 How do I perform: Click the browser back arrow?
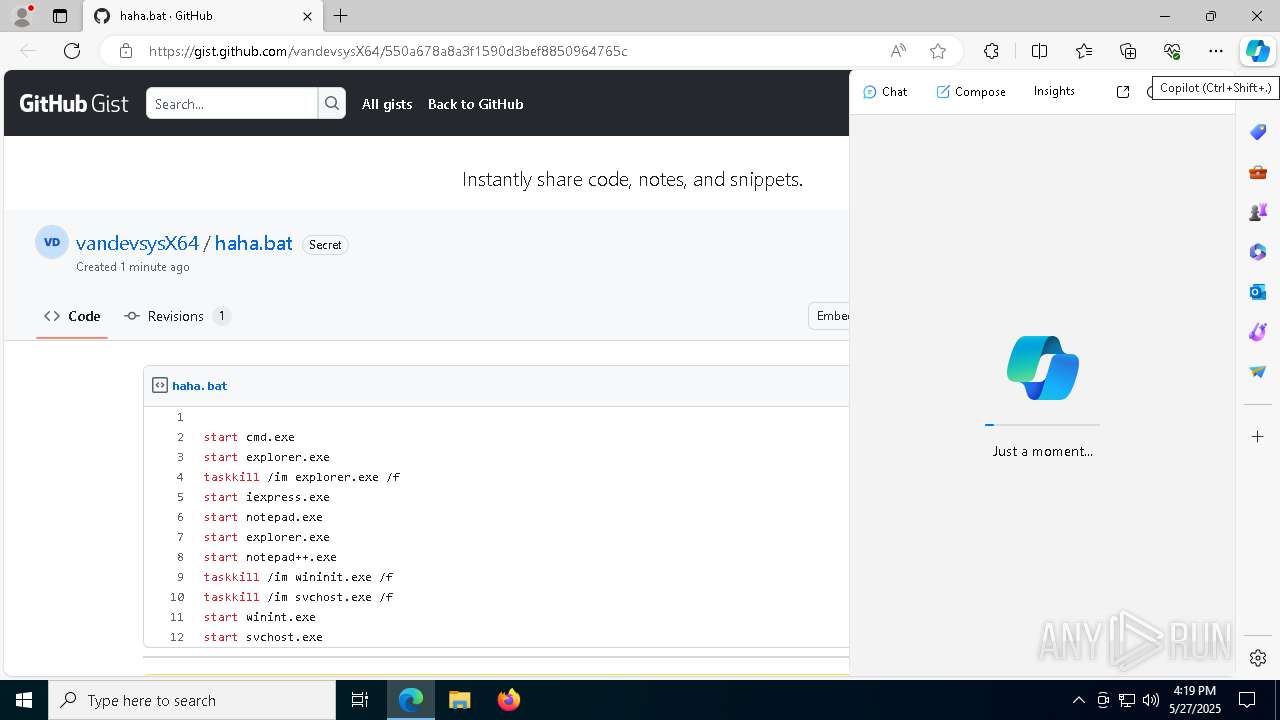(x=28, y=51)
